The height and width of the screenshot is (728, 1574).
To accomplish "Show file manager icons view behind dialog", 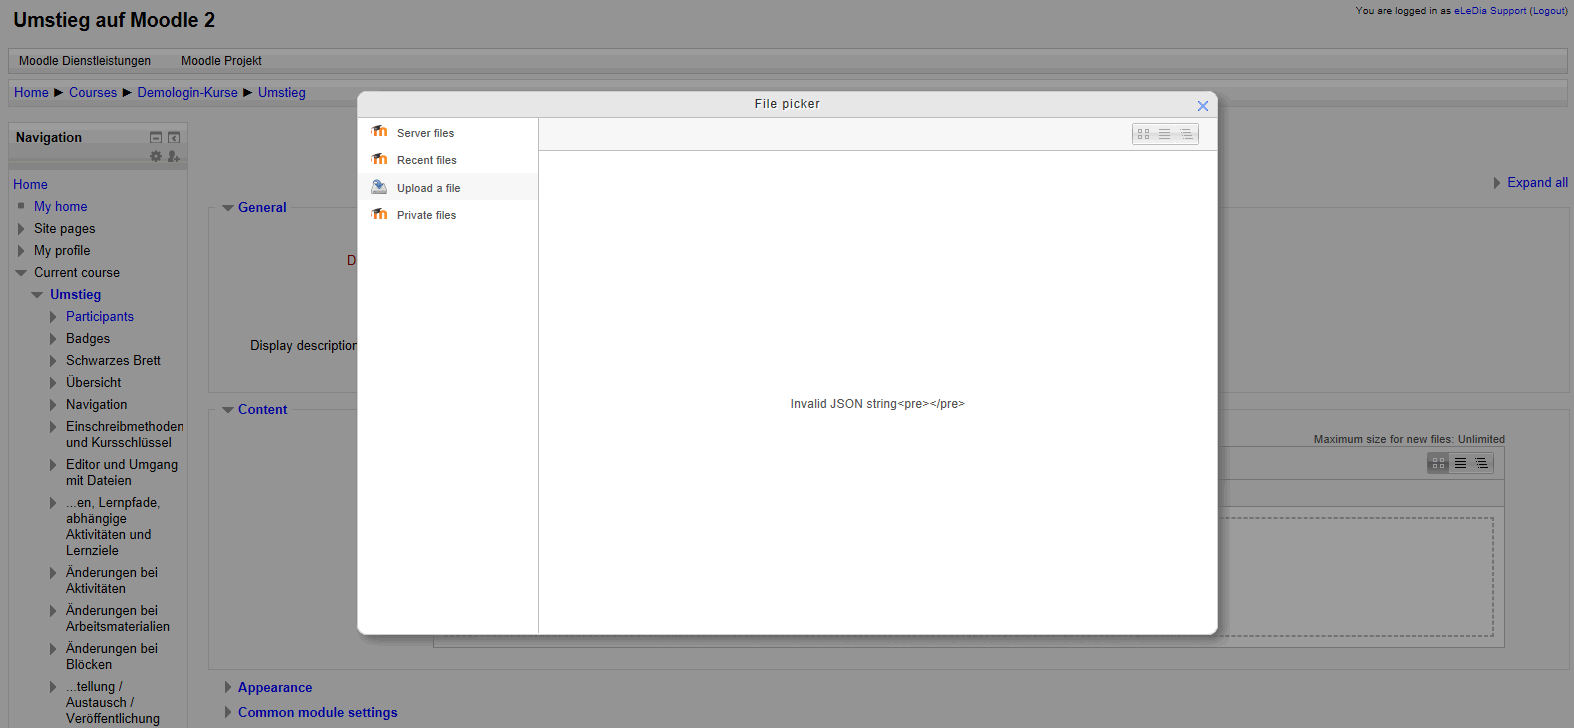I will click(1438, 463).
